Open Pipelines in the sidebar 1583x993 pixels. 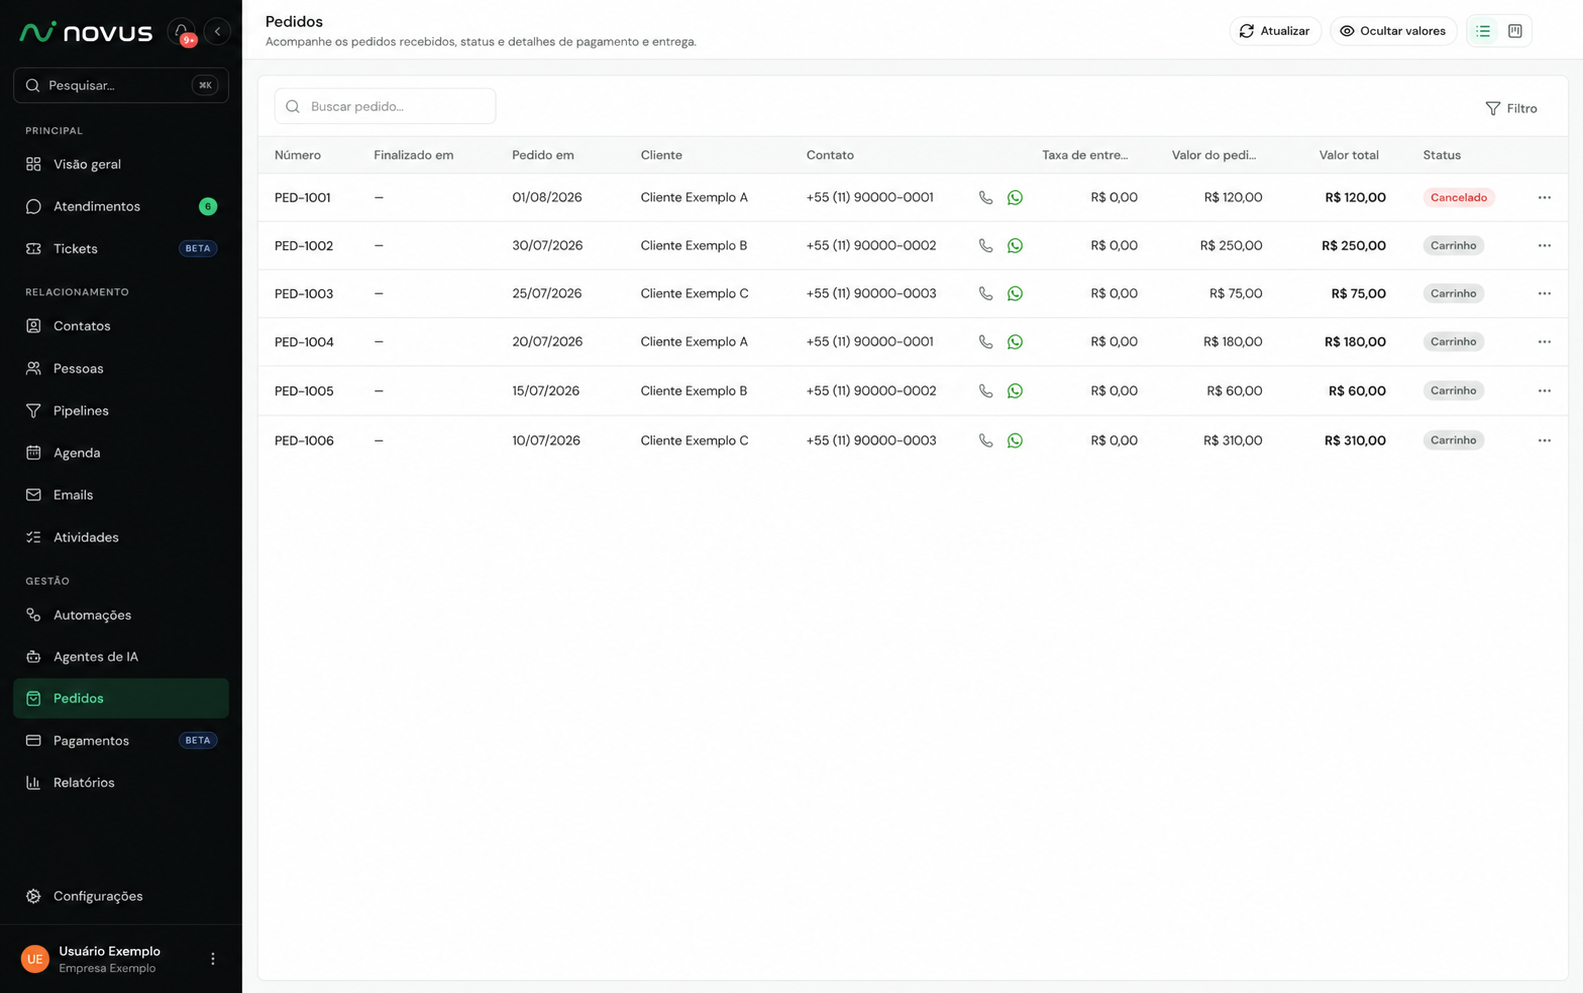(x=121, y=411)
